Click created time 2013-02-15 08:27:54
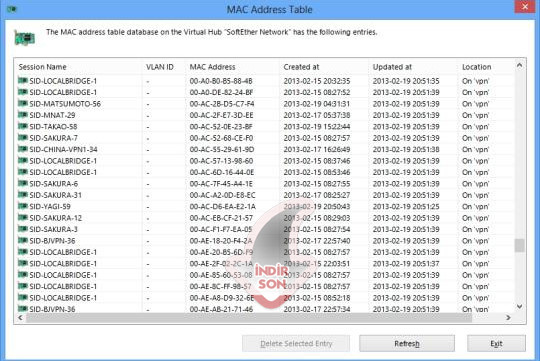Image resolution: width=540 pixels, height=361 pixels. click(317, 229)
